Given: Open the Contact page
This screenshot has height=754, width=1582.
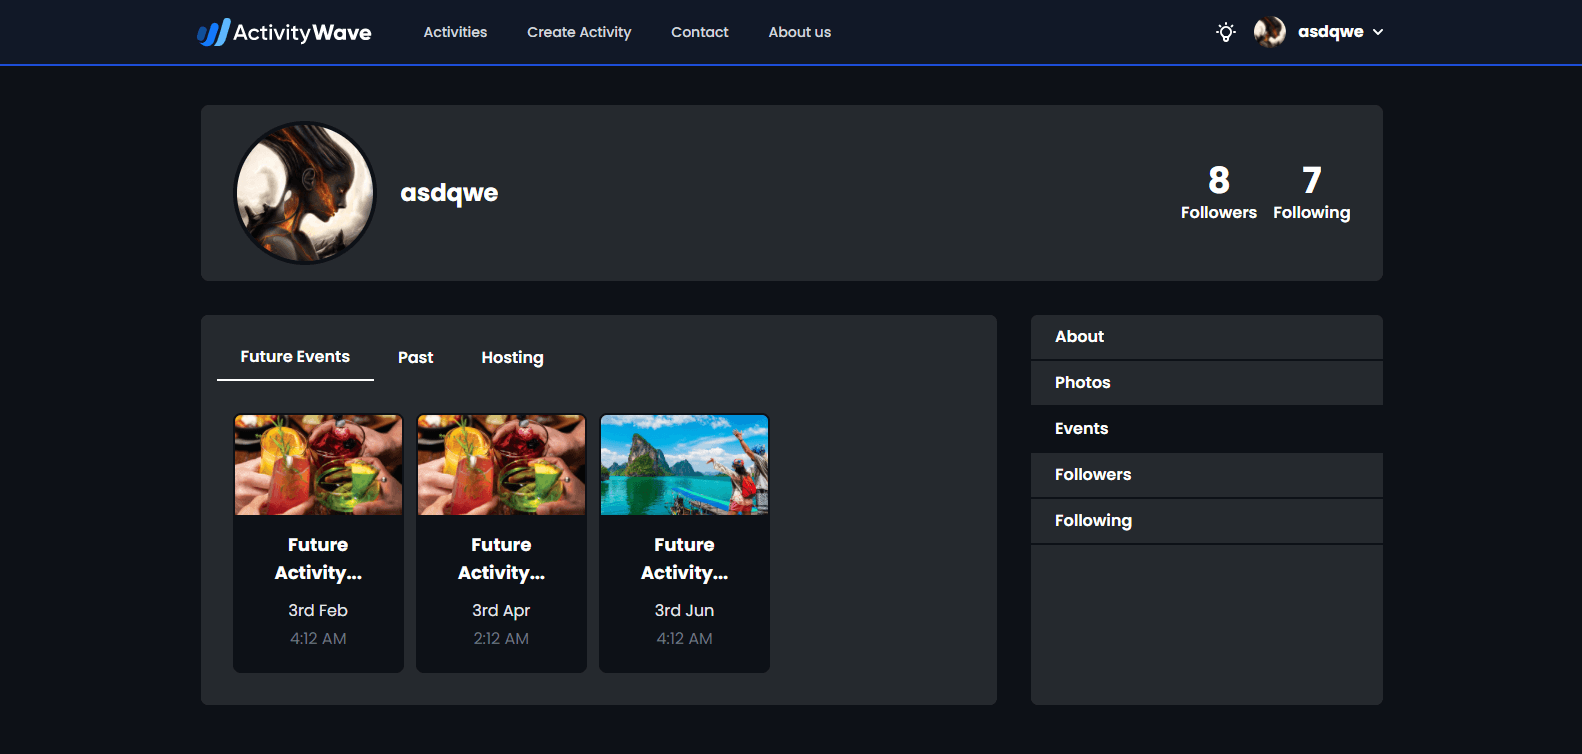Looking at the screenshot, I should point(700,32).
